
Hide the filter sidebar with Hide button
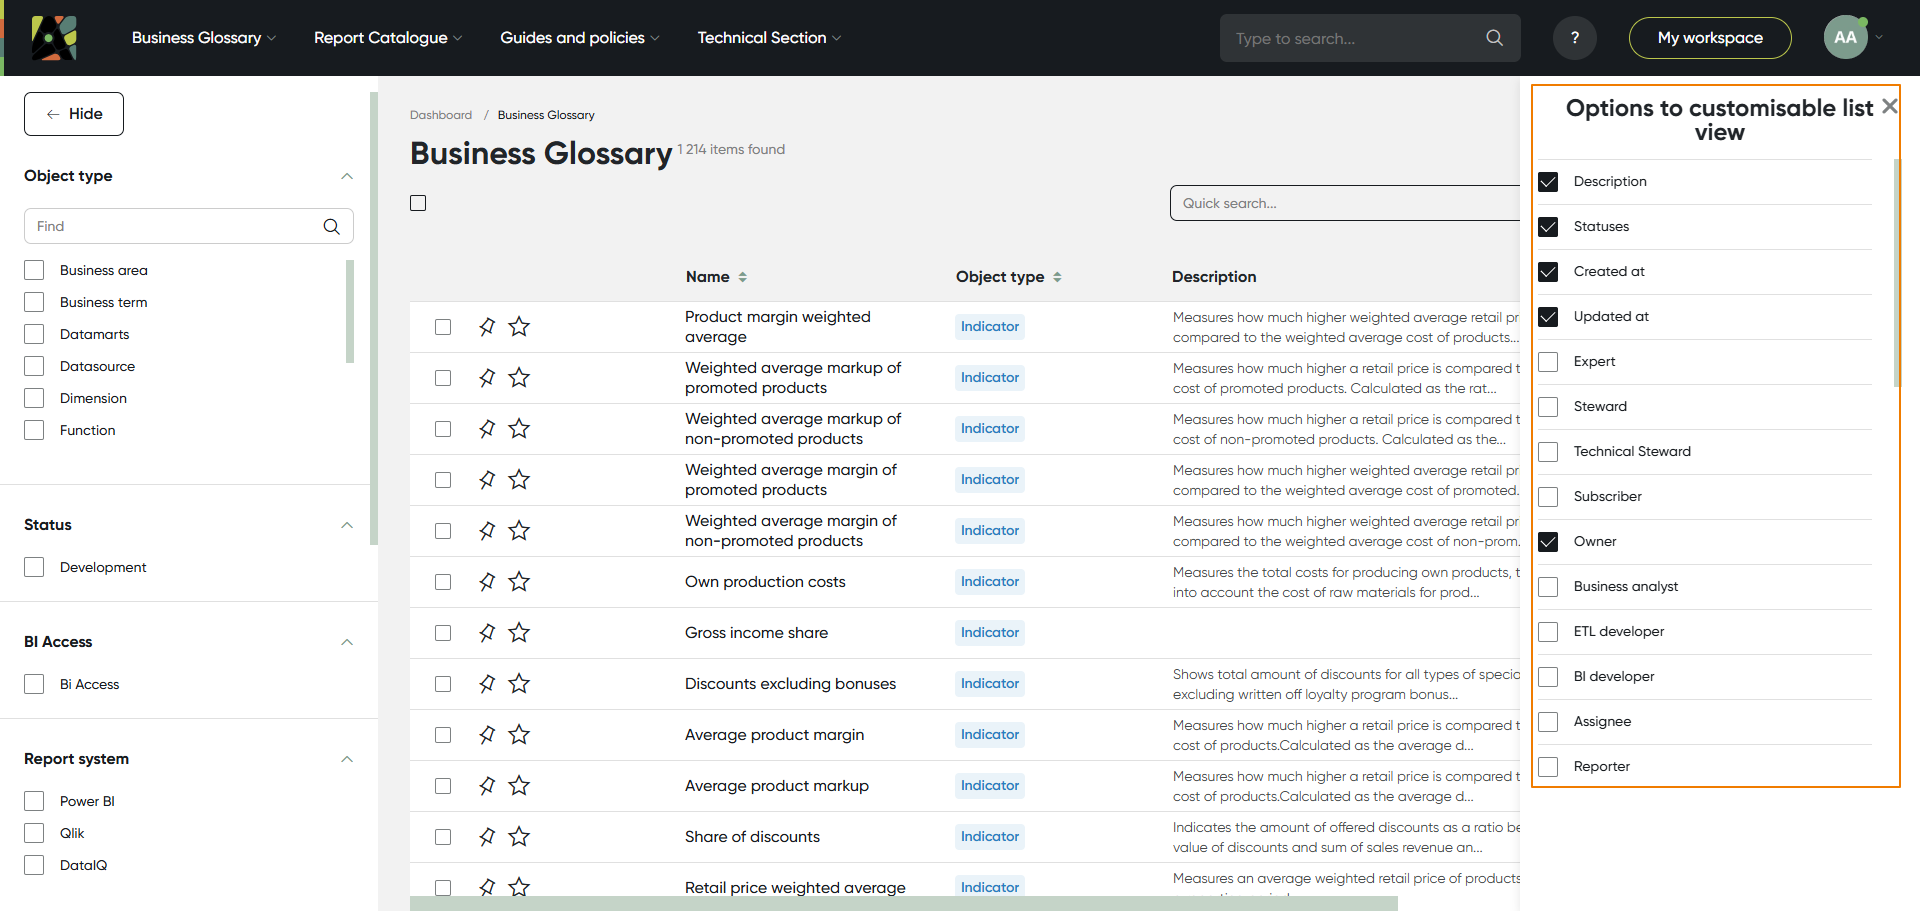[74, 114]
